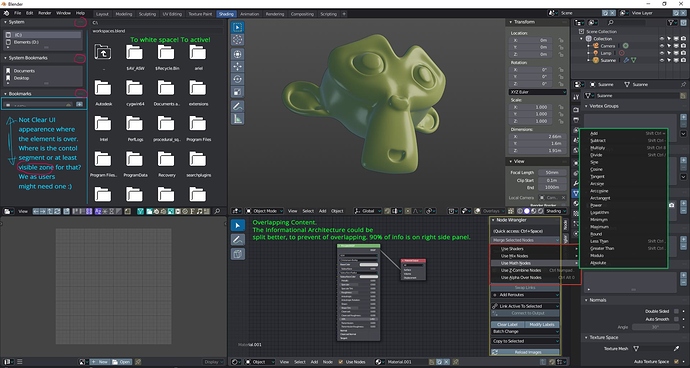The height and width of the screenshot is (368, 690).
Task: Open the Object Mode dropdown
Action: point(264,211)
